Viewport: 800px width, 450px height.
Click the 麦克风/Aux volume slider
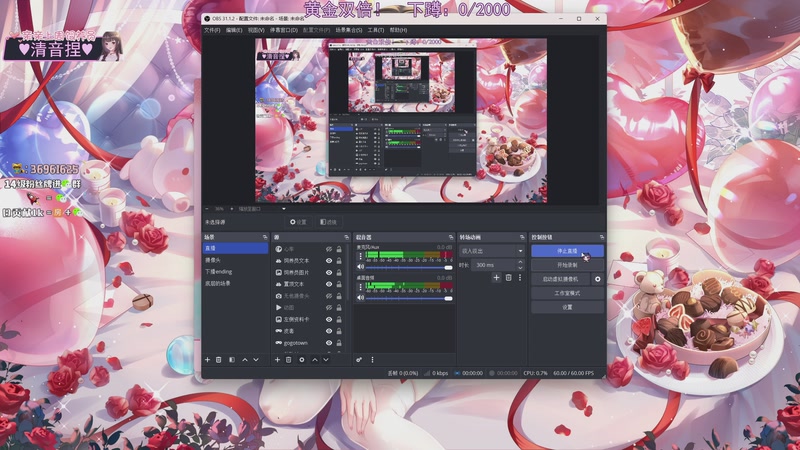[409, 267]
